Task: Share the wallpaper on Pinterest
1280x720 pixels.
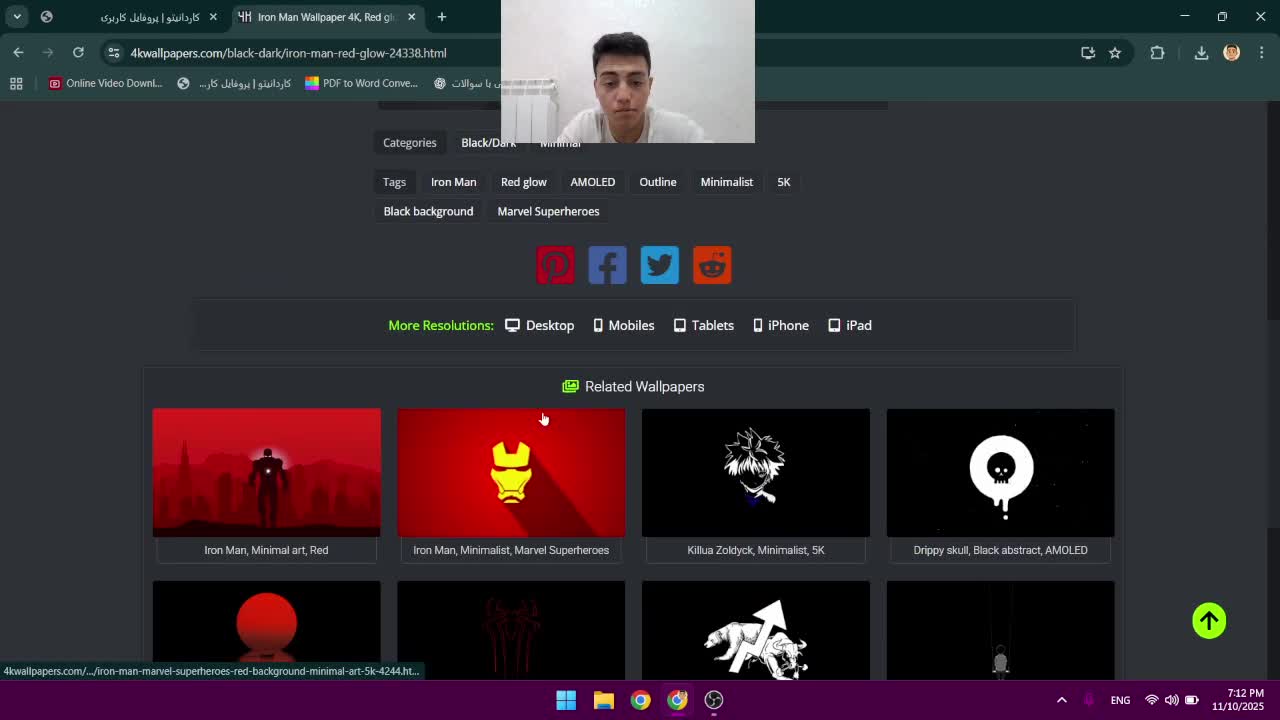Action: [x=555, y=264]
